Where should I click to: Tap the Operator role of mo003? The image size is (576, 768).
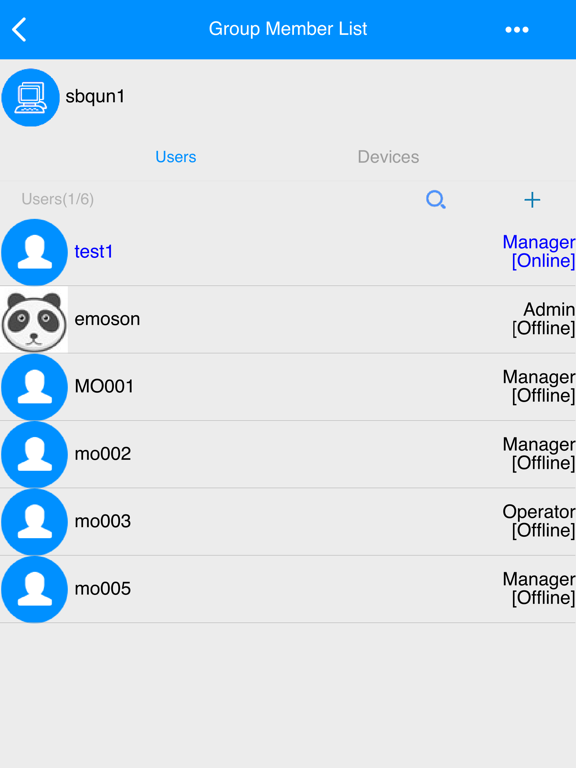tap(538, 512)
